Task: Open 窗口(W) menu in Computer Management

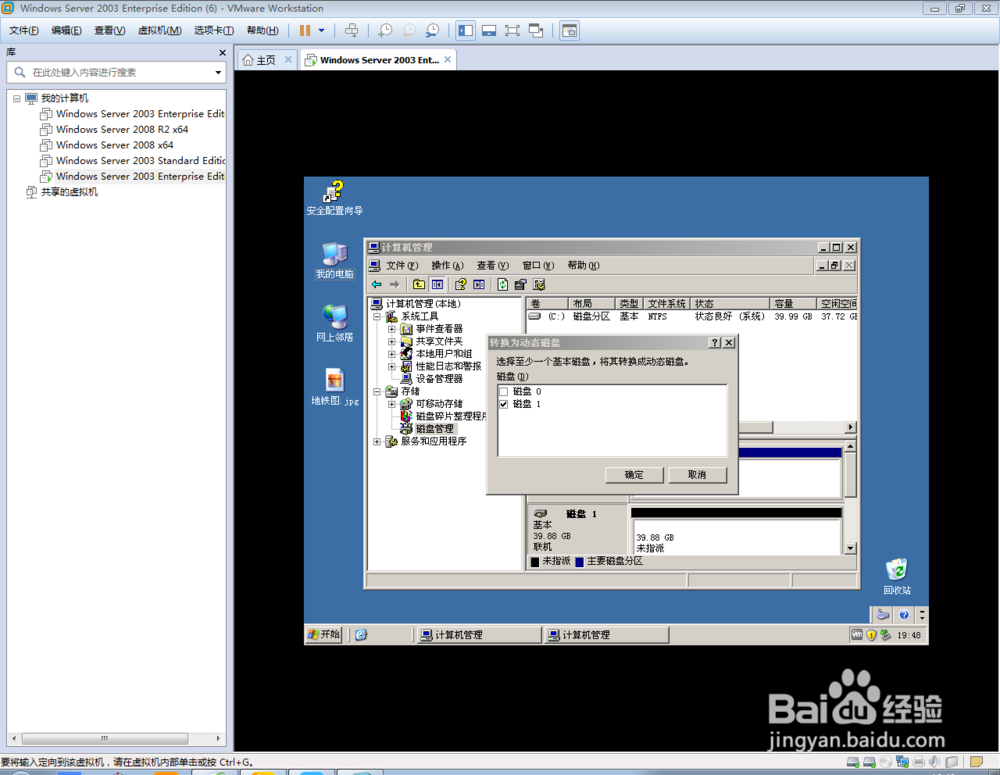Action: tap(538, 265)
